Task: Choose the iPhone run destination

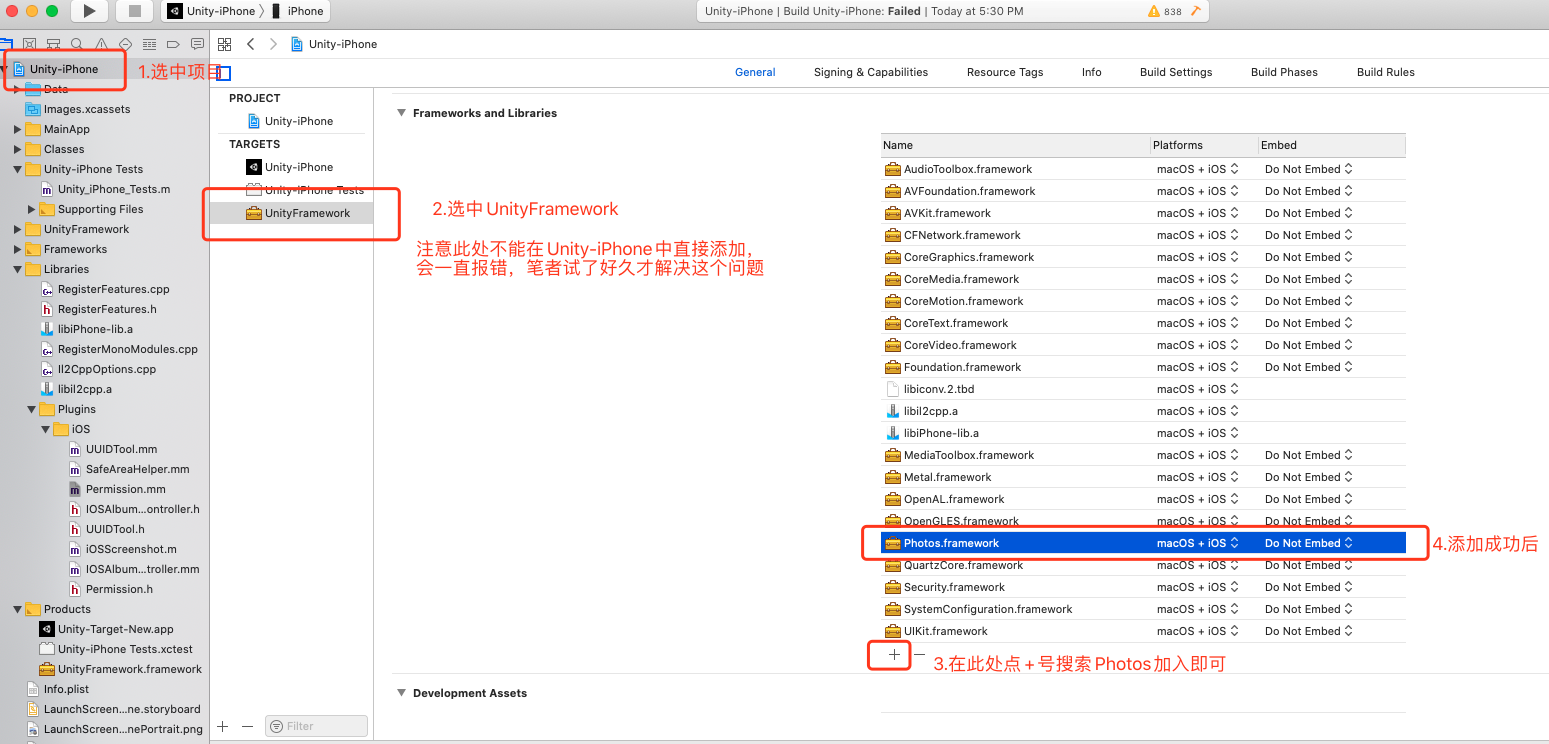Action: [x=297, y=11]
